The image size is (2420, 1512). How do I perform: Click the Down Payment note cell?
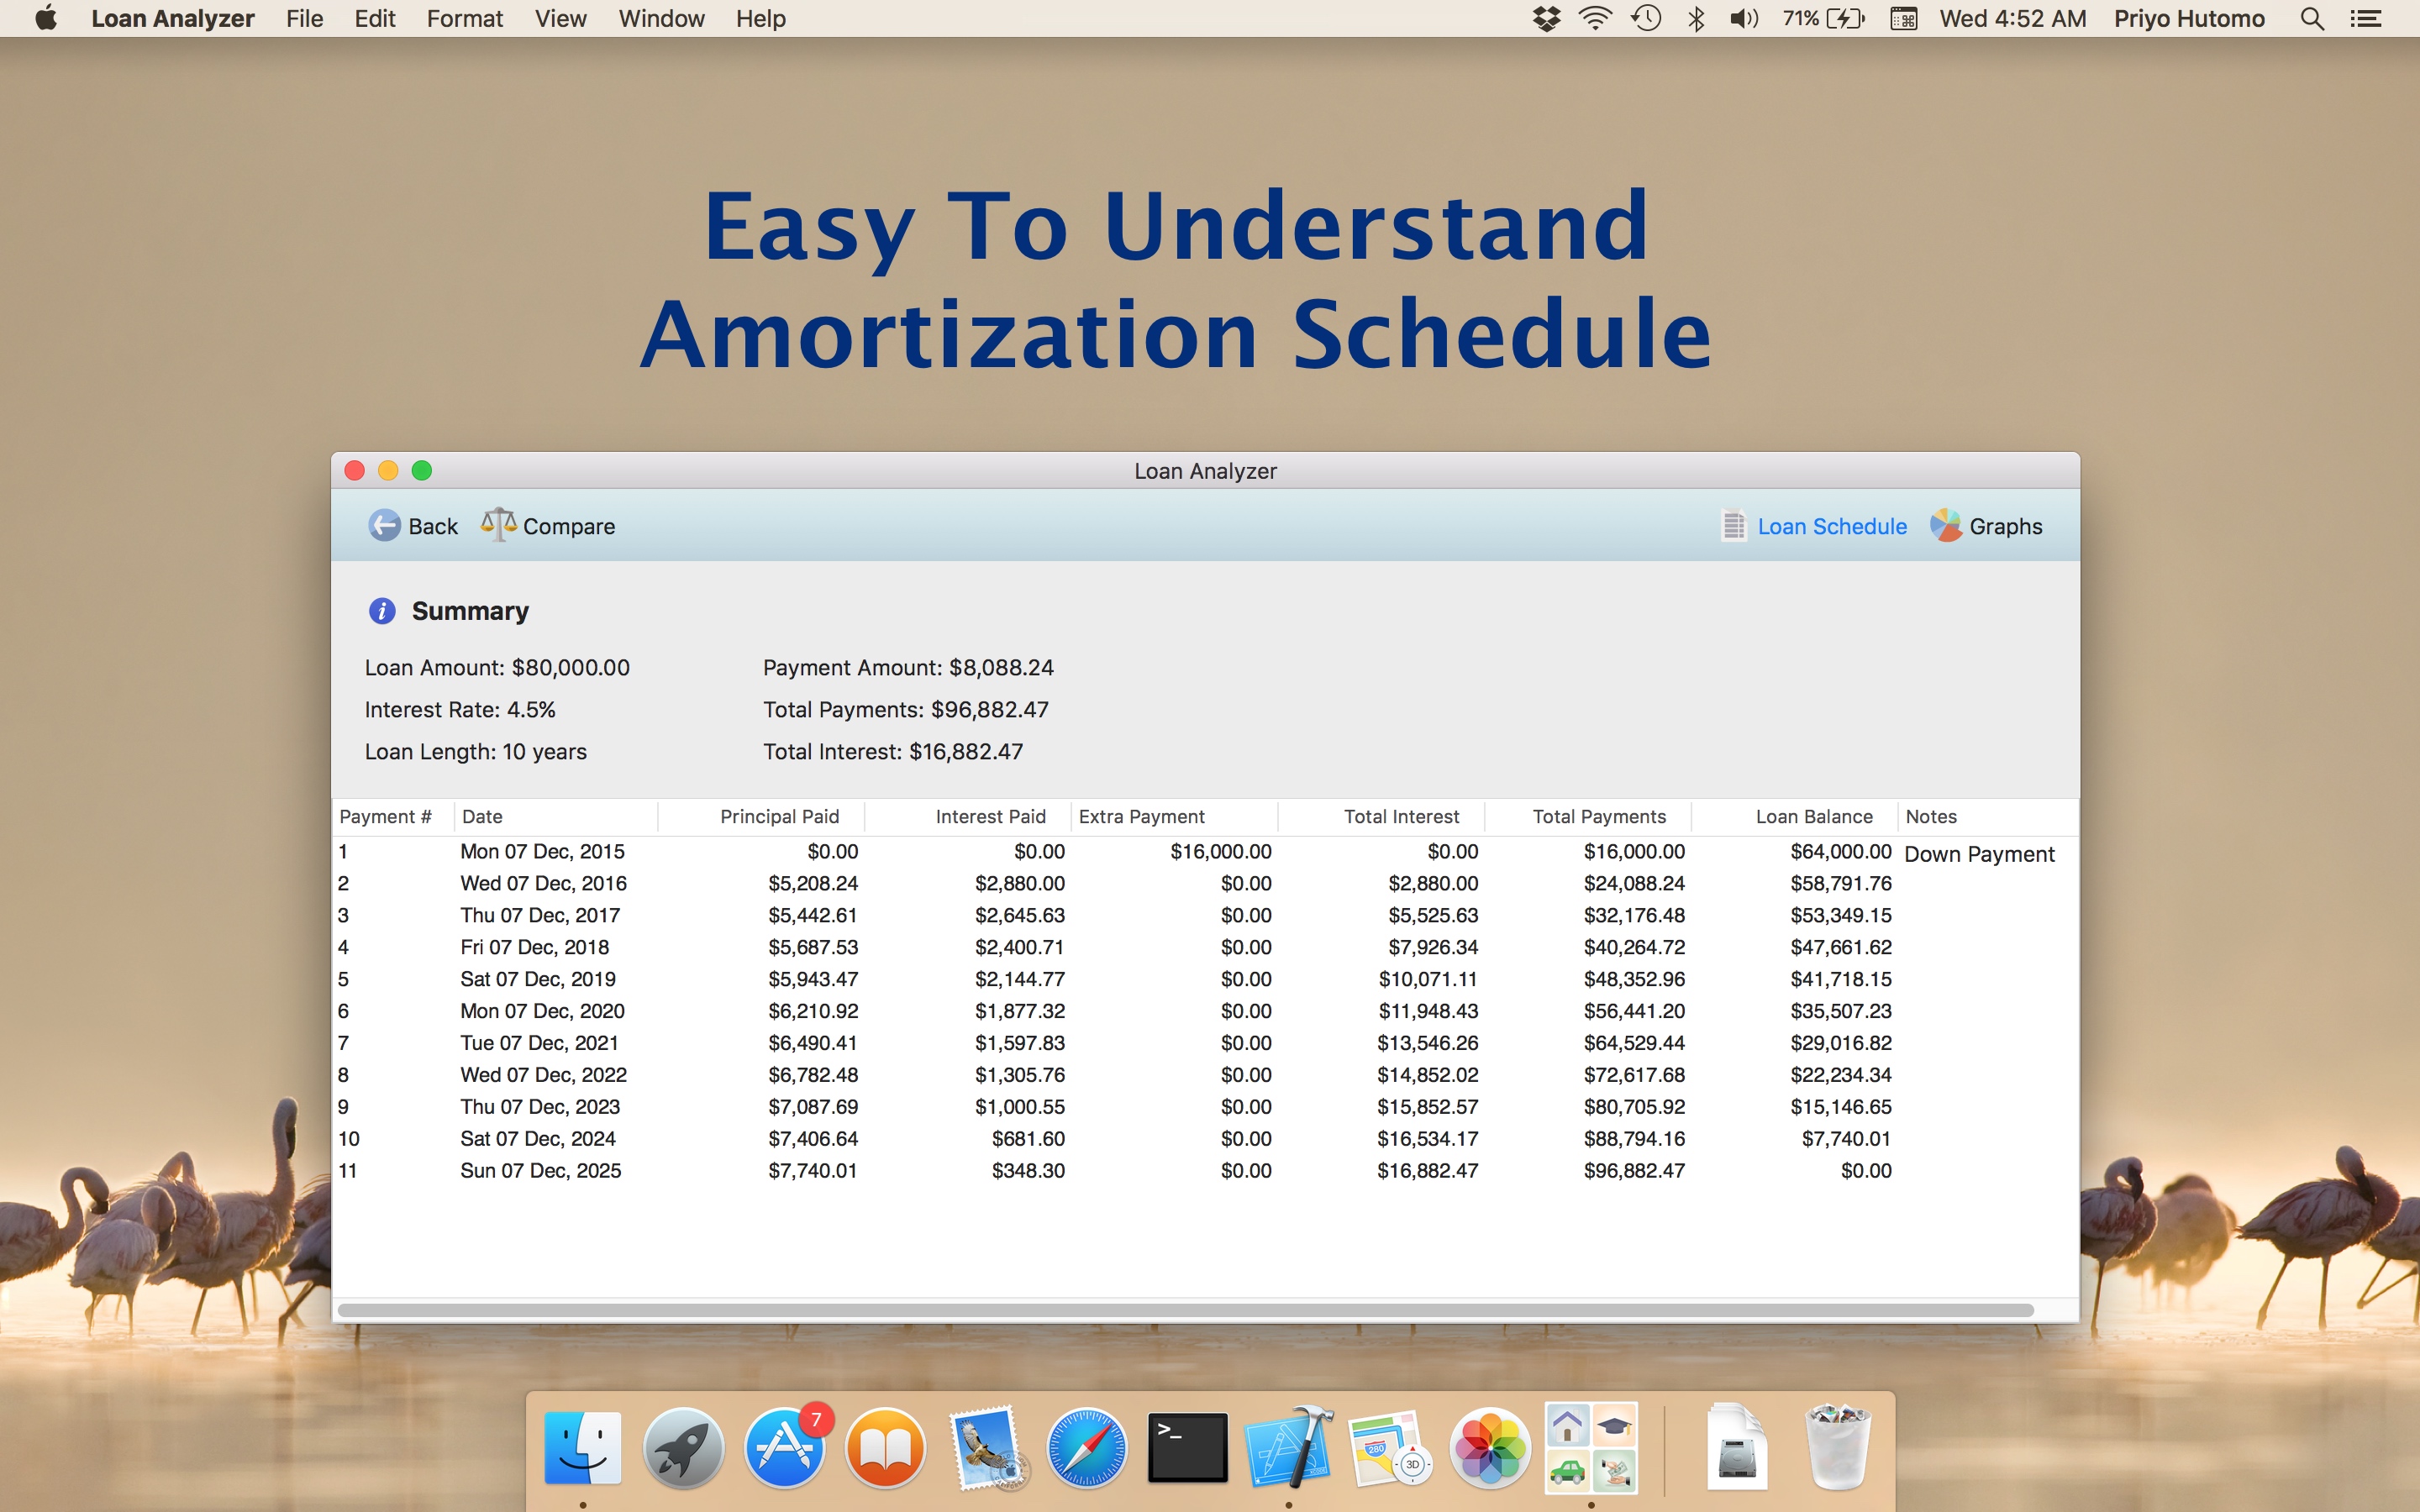coord(1978,854)
